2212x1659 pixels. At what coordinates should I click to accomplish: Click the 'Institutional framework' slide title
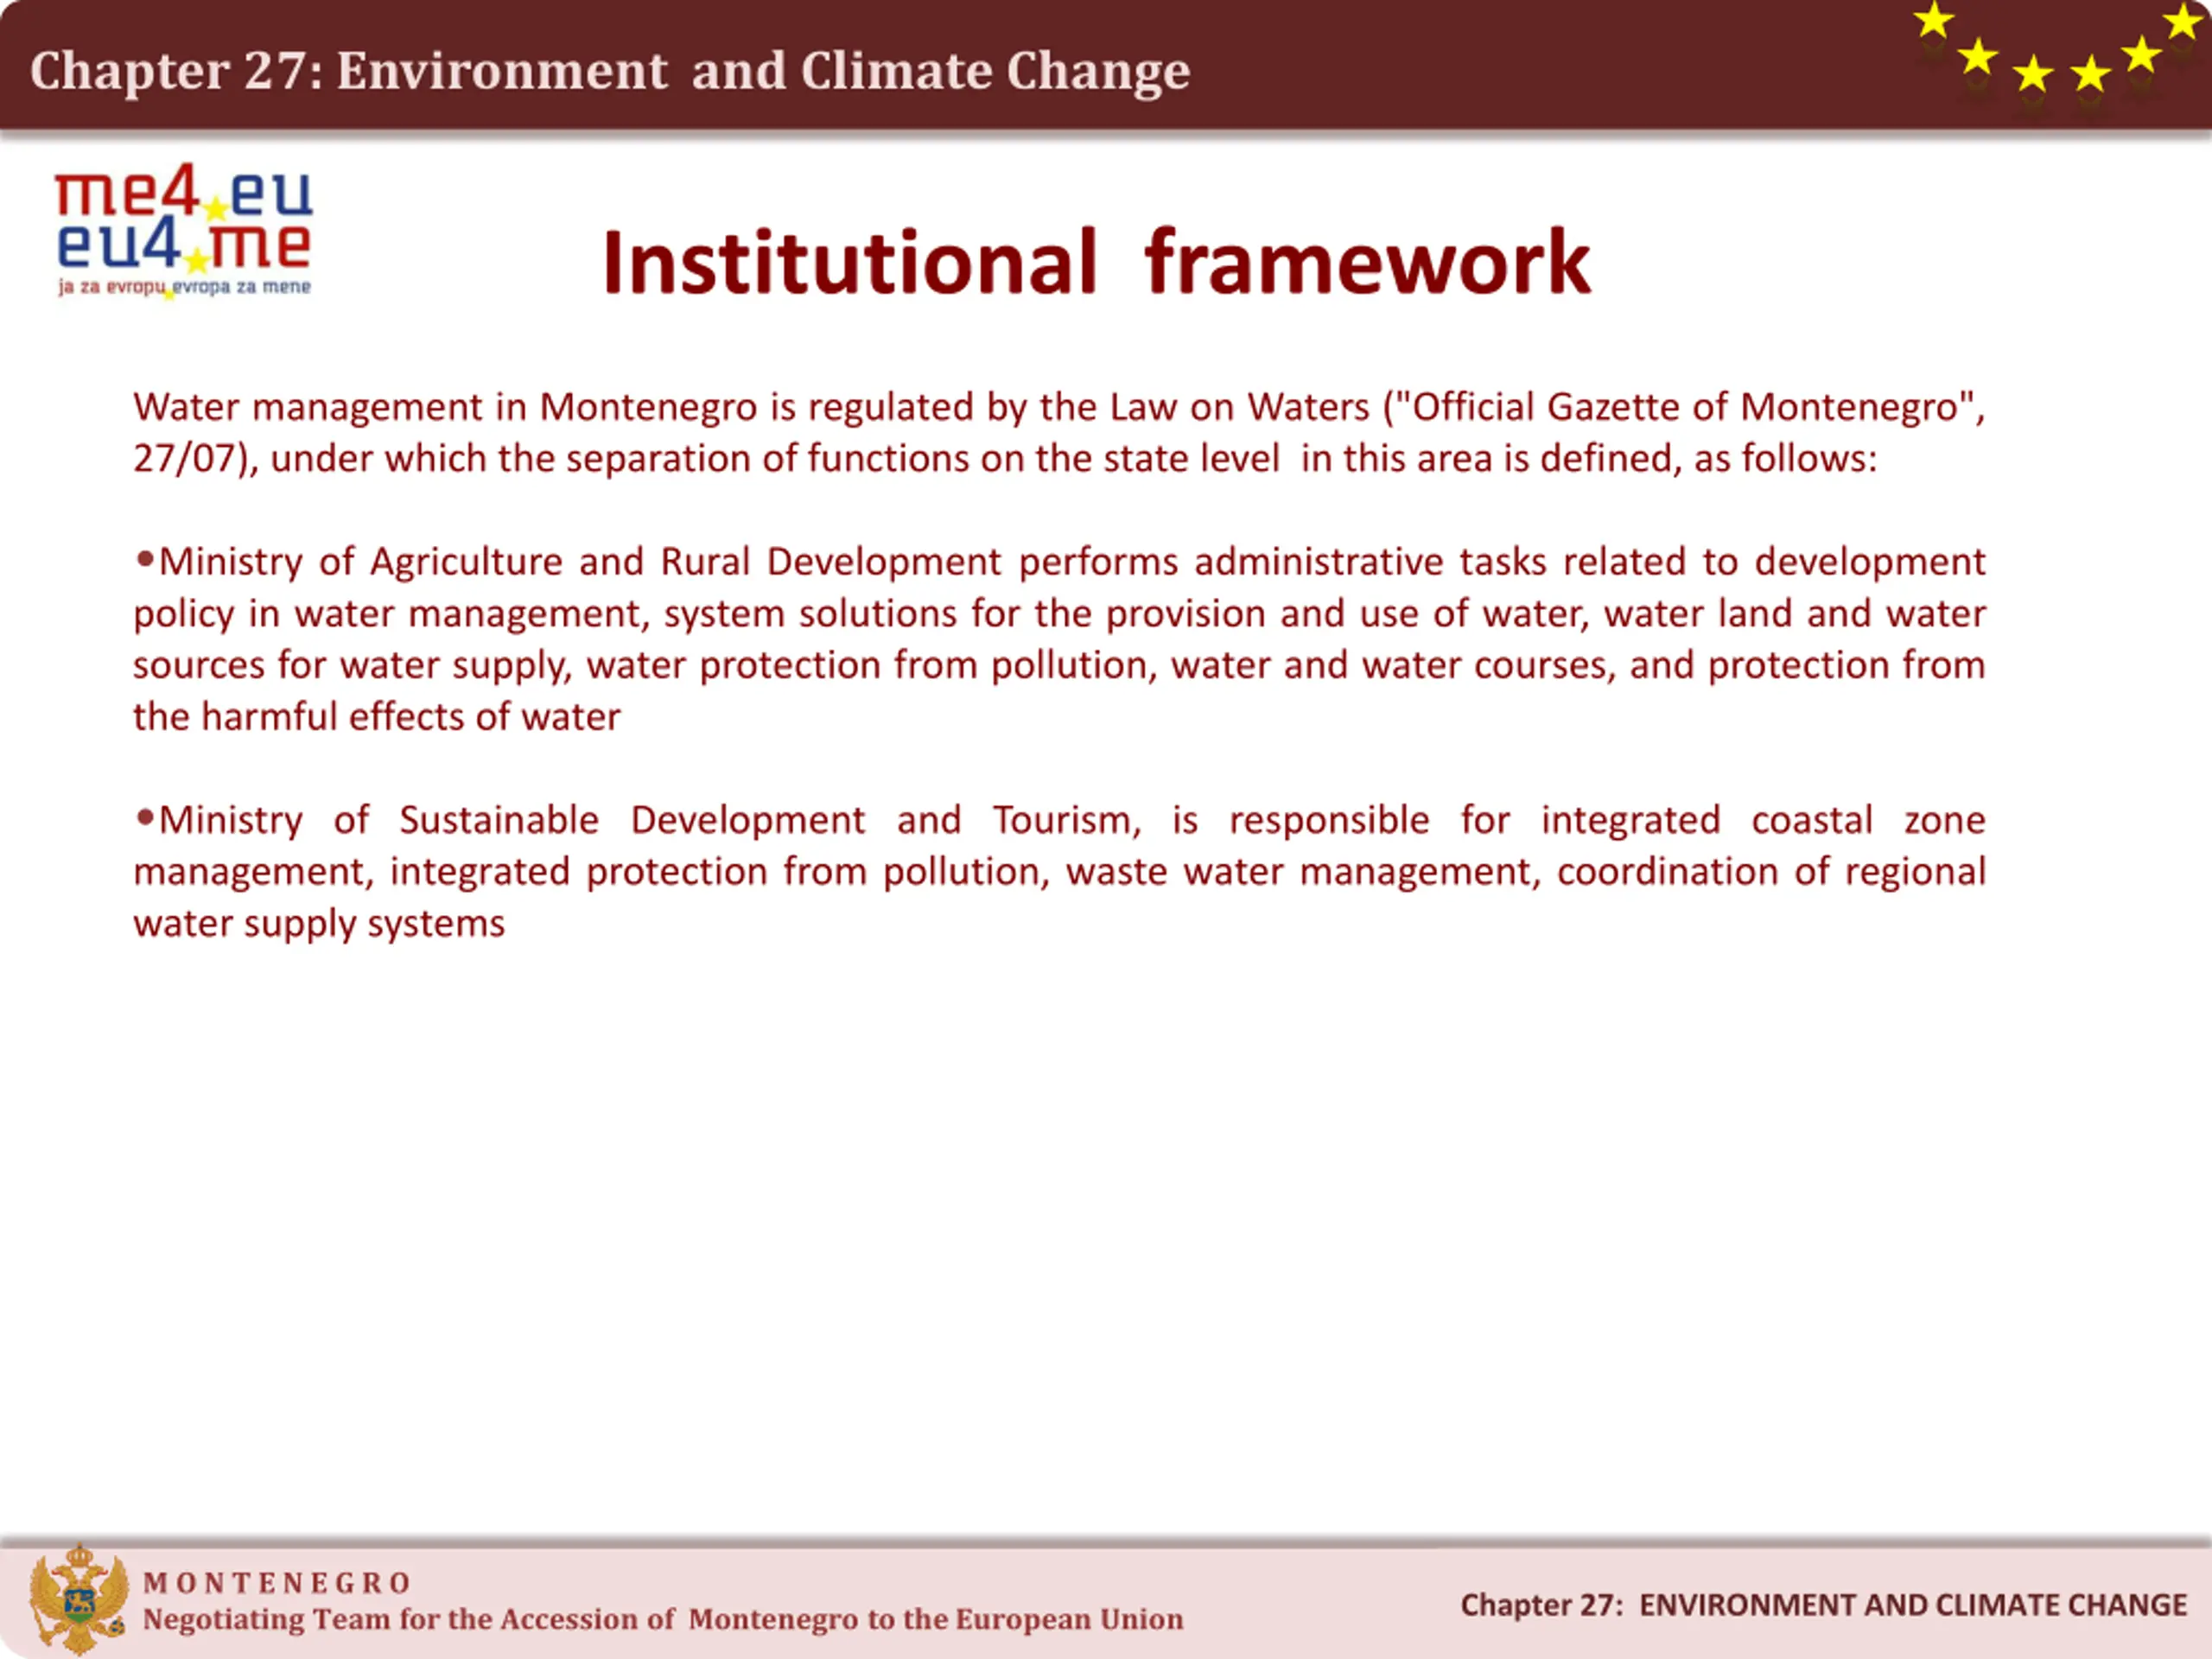tap(1096, 262)
